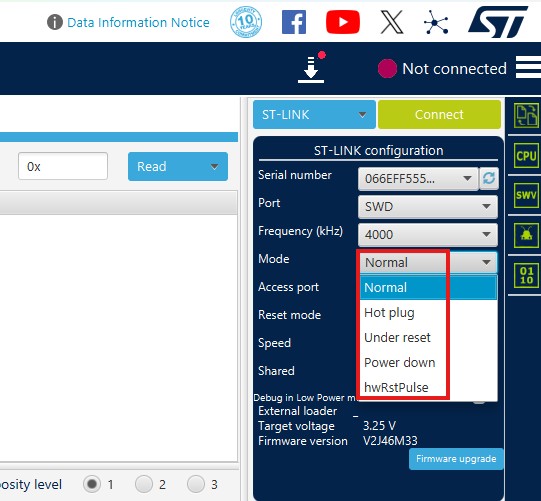Click the Not connected status indicator
This screenshot has width=541, height=501.
pos(442,68)
